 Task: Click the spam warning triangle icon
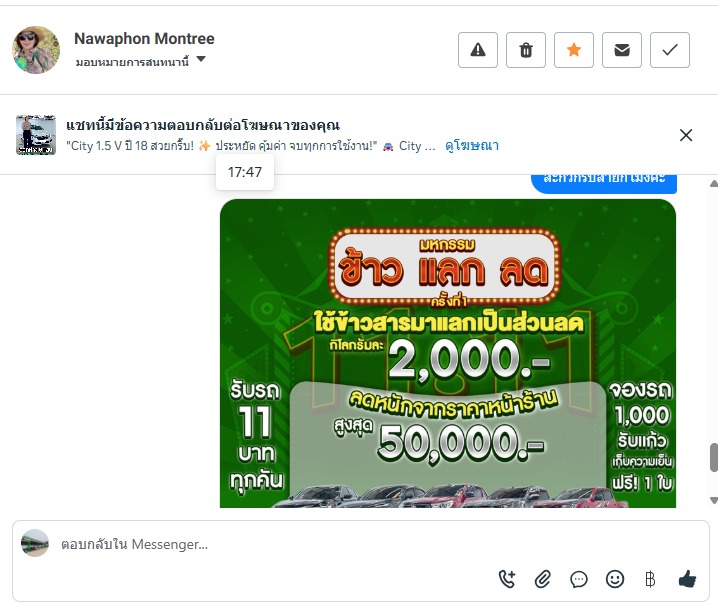(x=478, y=50)
